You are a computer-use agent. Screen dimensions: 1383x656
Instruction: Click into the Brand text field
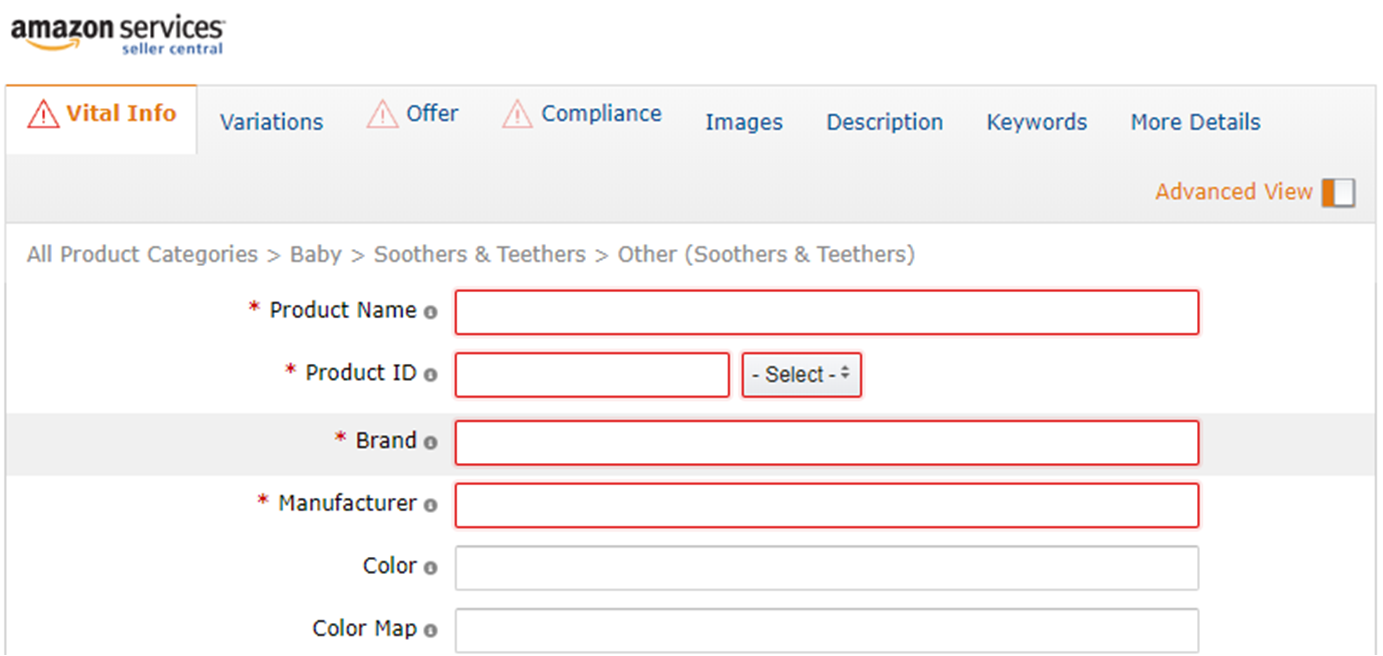(826, 443)
